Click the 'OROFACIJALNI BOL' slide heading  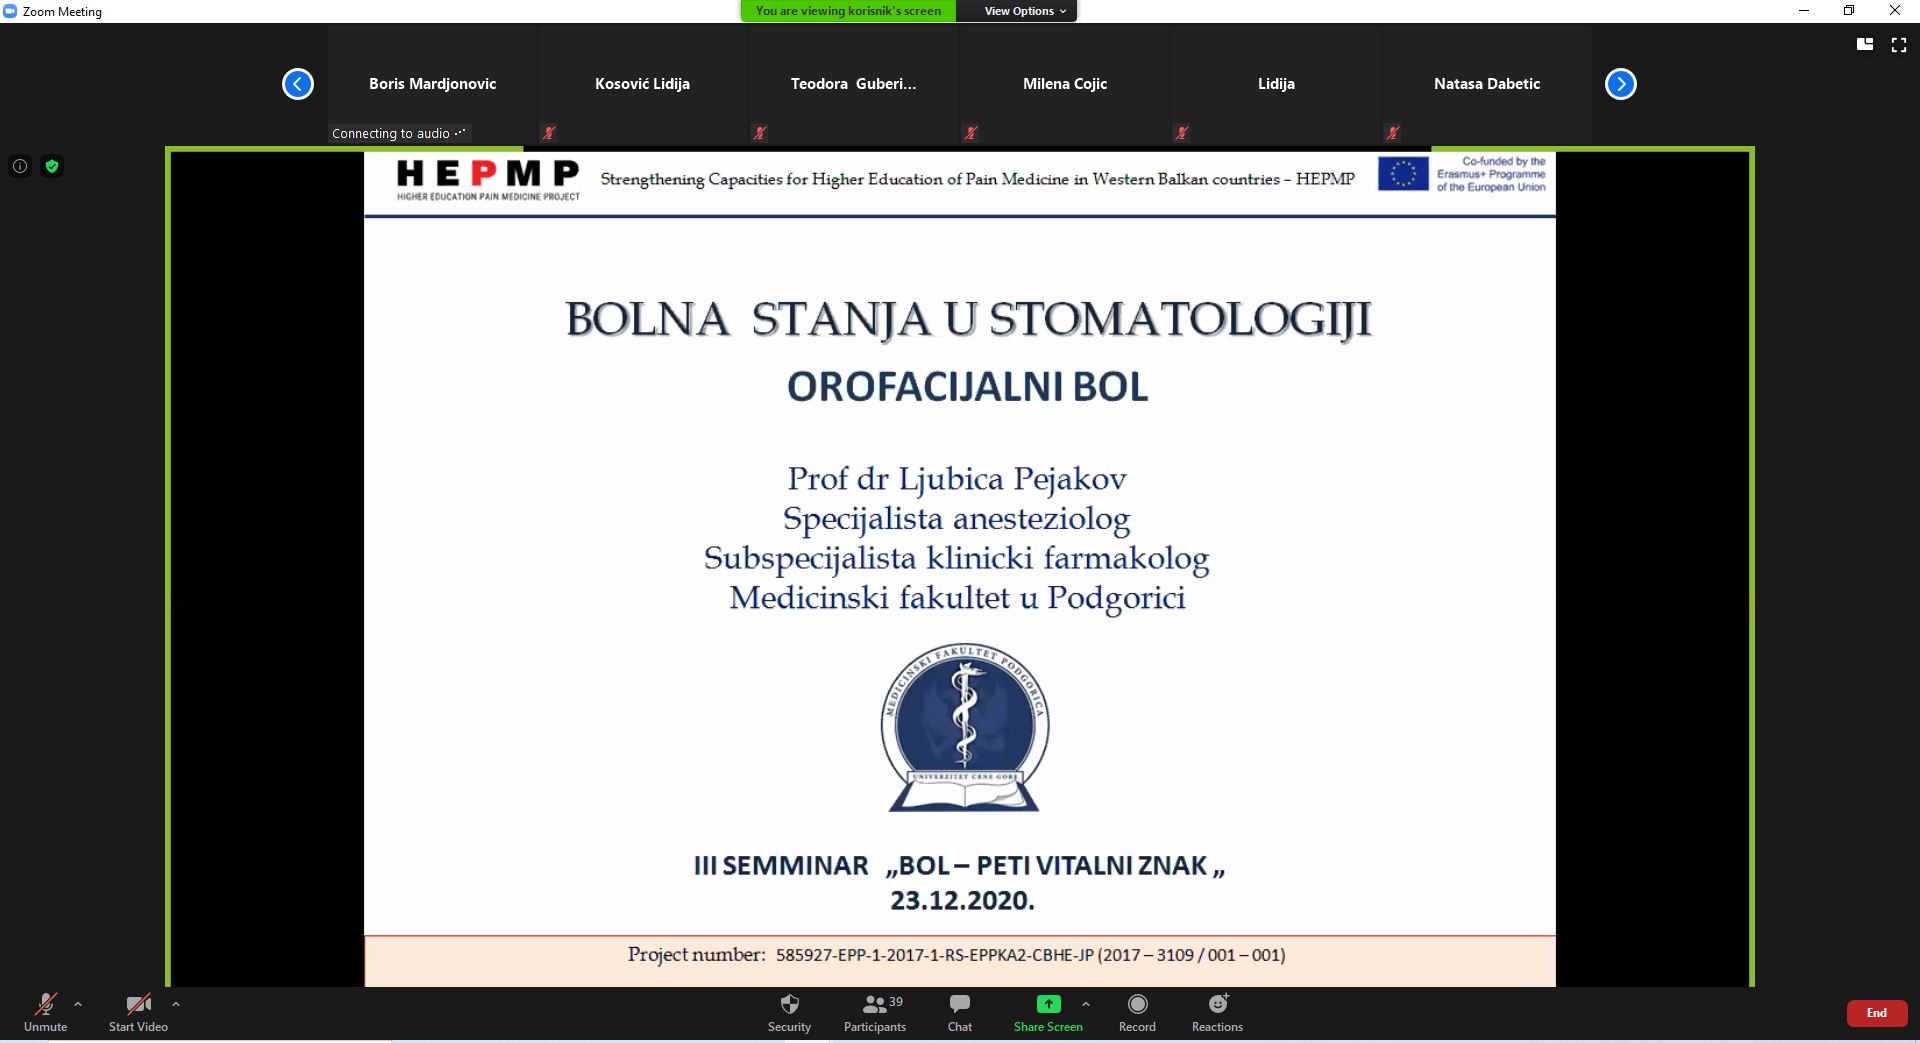(967, 387)
